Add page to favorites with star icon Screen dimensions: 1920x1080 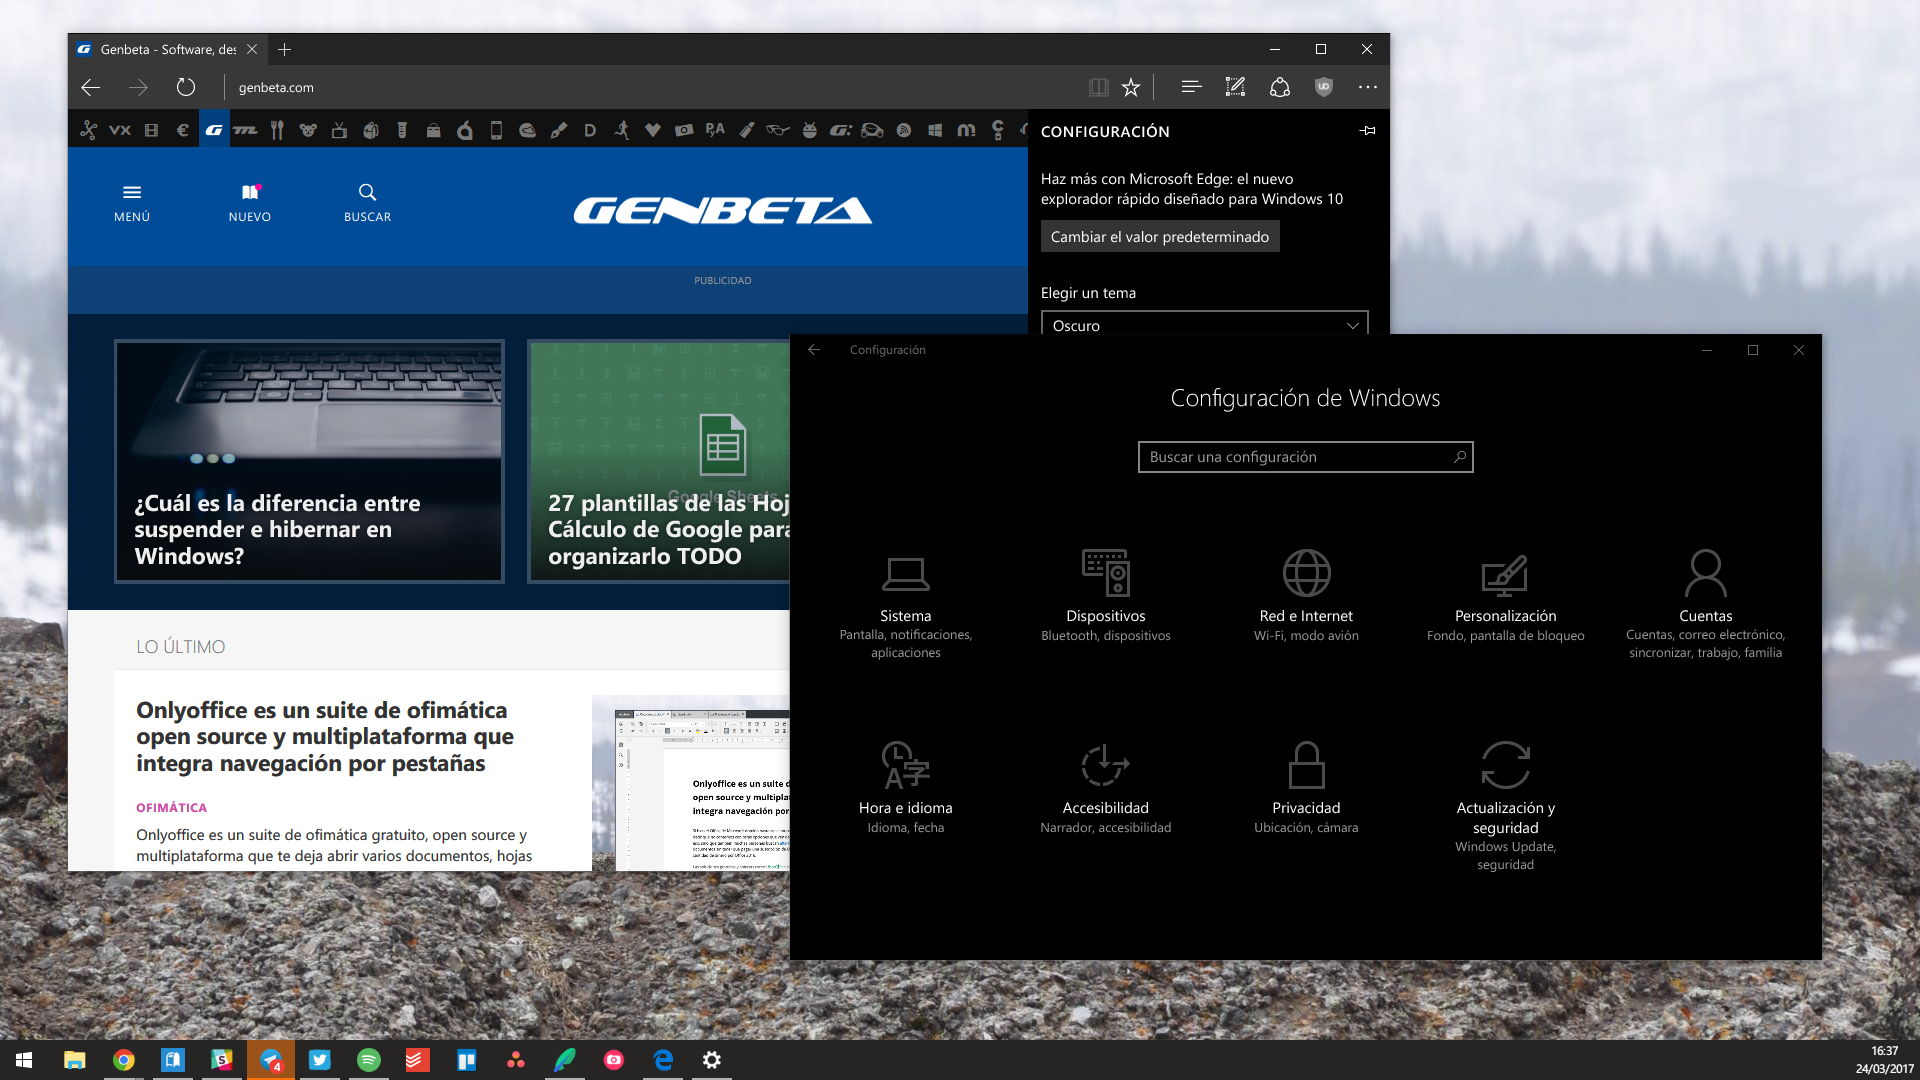(1131, 87)
